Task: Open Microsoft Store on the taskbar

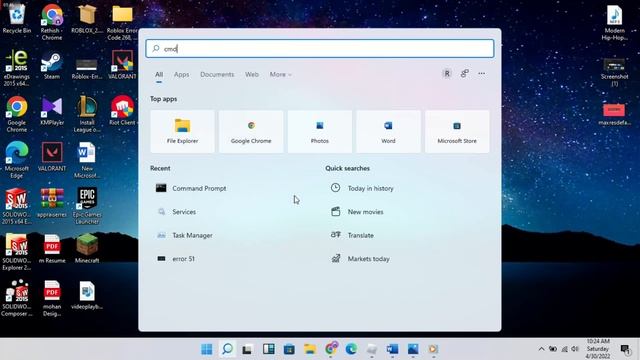Action: (x=289, y=349)
